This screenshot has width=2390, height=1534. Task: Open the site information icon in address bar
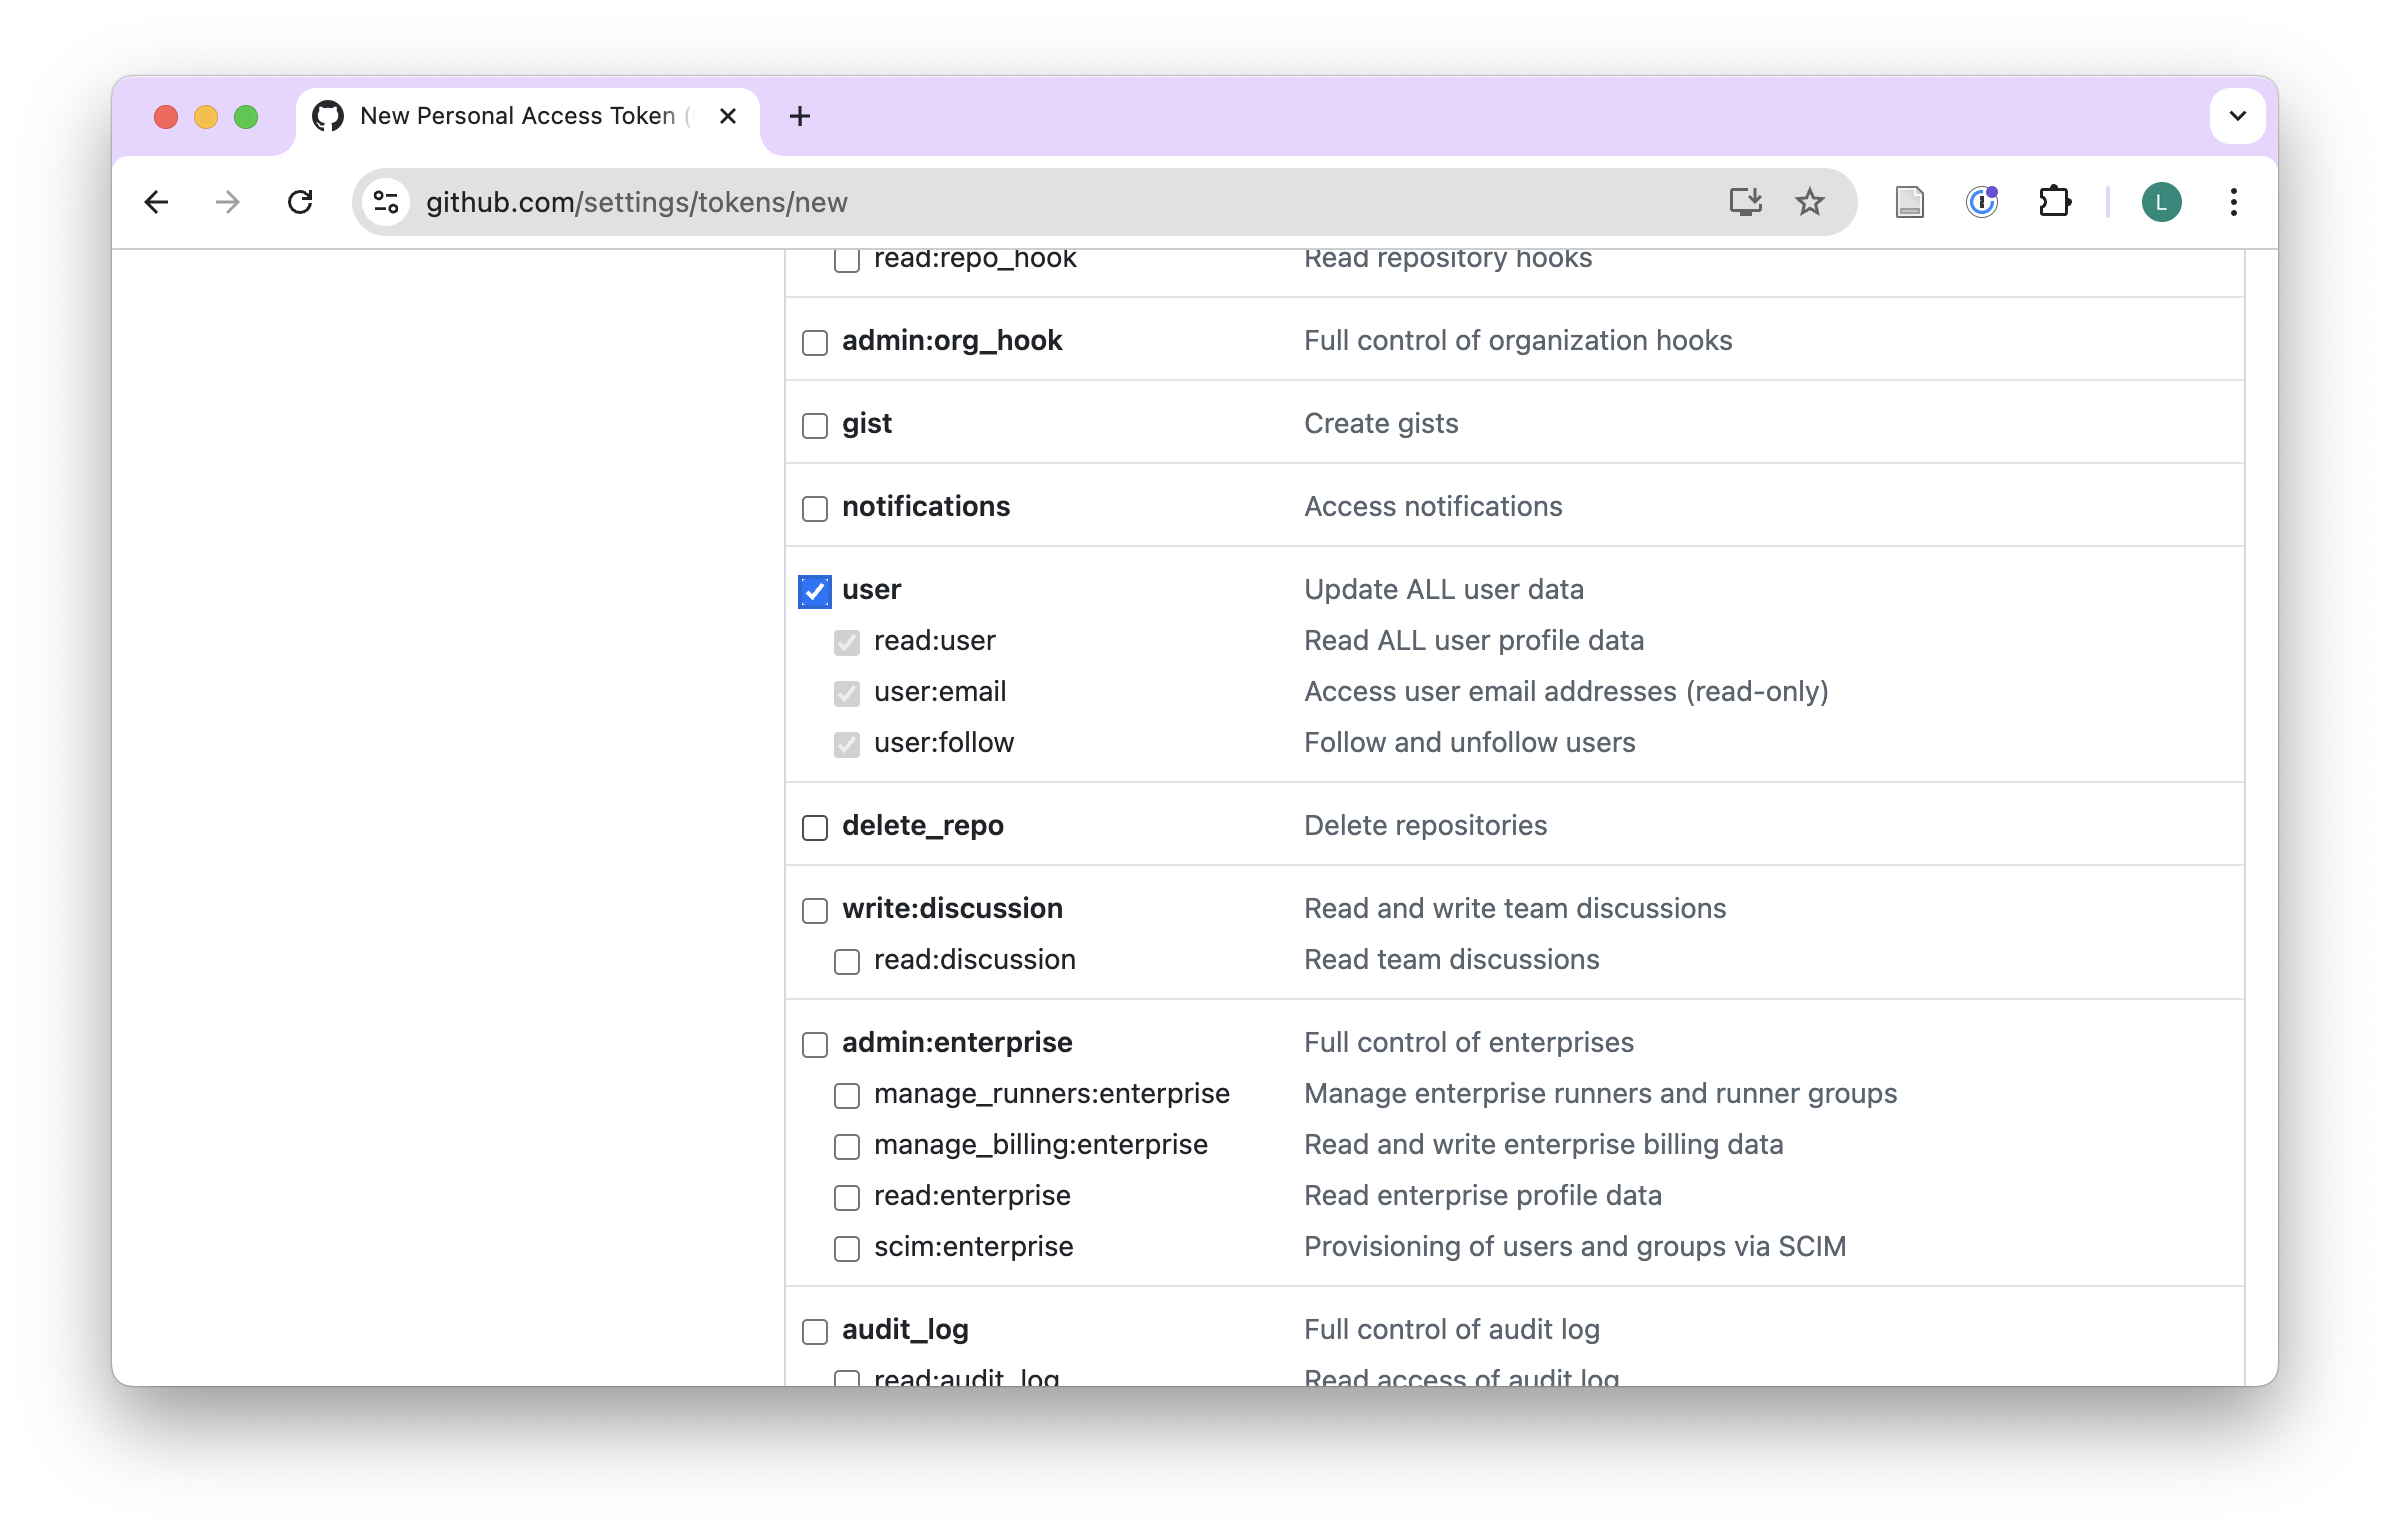(387, 202)
